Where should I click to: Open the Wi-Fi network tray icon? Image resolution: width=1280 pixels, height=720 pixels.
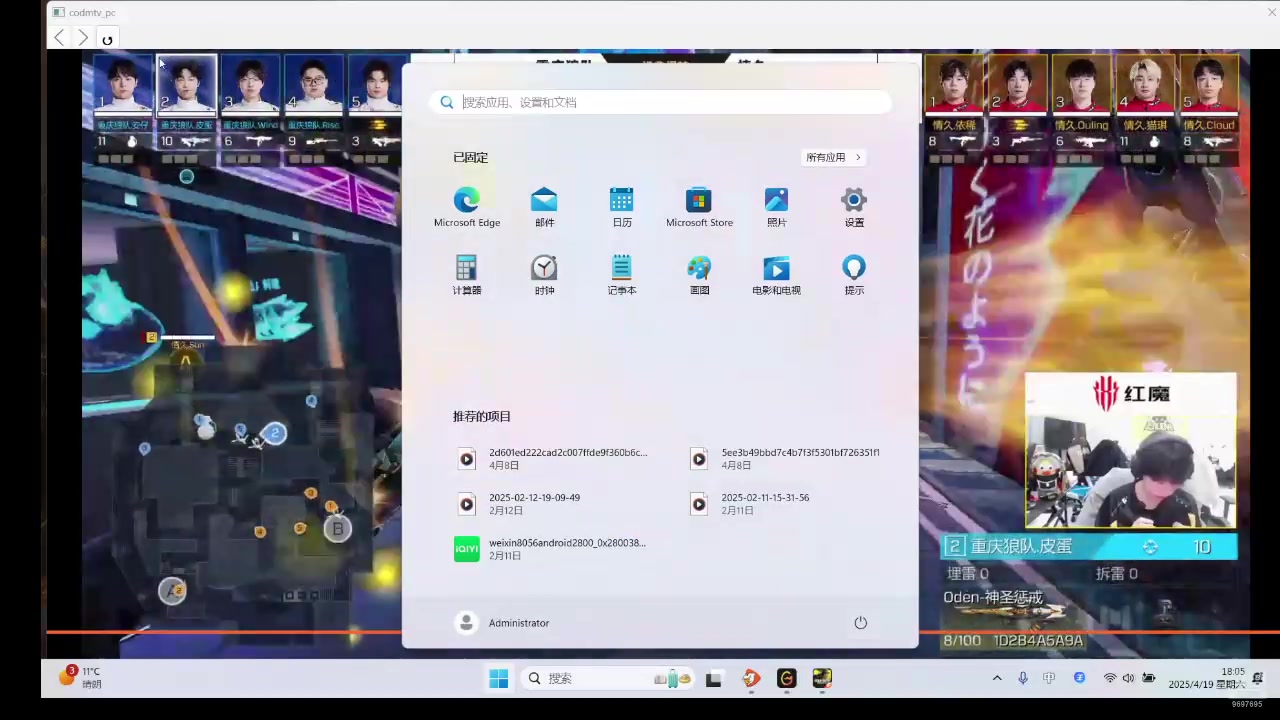[x=1110, y=678]
